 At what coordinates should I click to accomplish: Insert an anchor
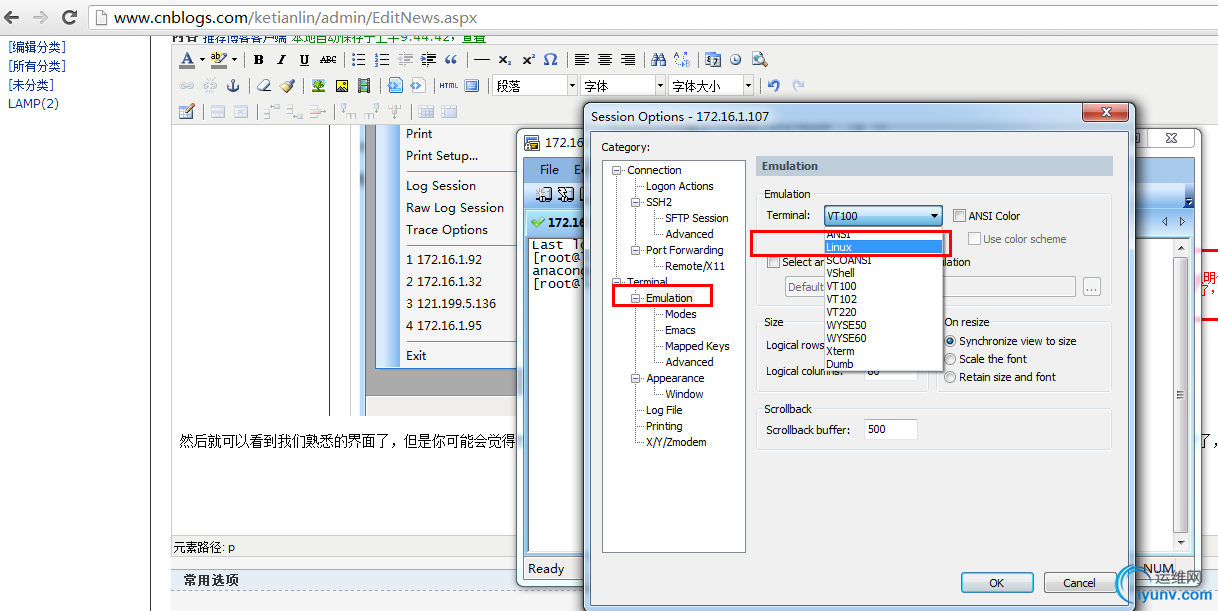[232, 86]
